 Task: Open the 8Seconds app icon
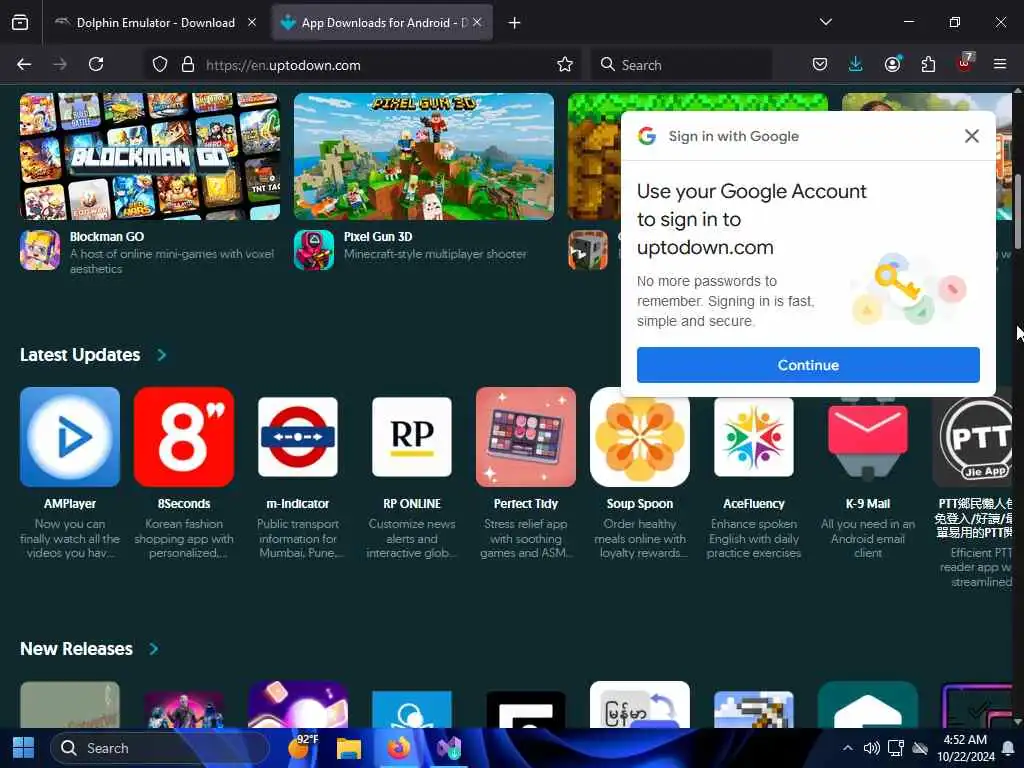point(184,437)
